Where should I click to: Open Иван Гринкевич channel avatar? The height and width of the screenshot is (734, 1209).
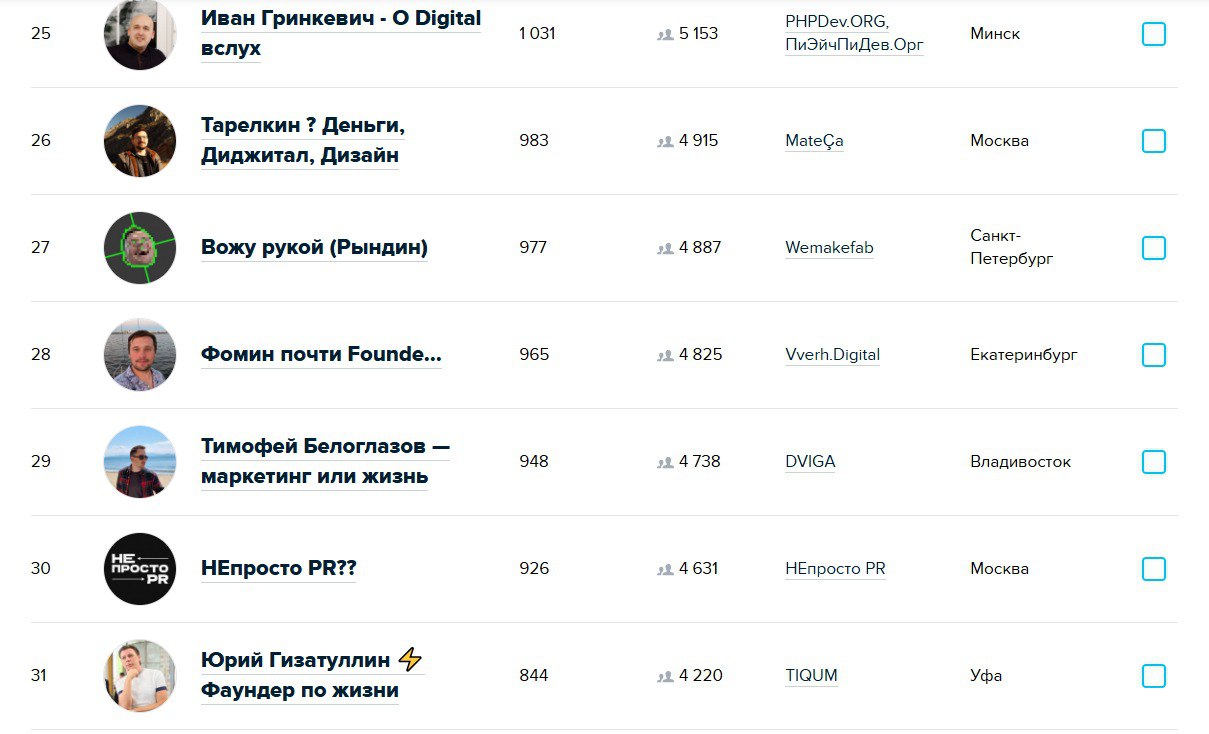click(140, 34)
